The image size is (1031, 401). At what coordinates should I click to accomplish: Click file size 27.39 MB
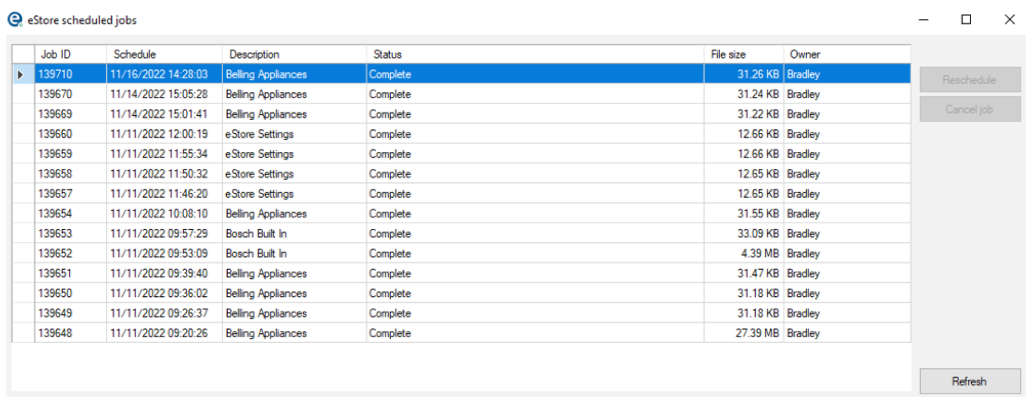point(744,333)
